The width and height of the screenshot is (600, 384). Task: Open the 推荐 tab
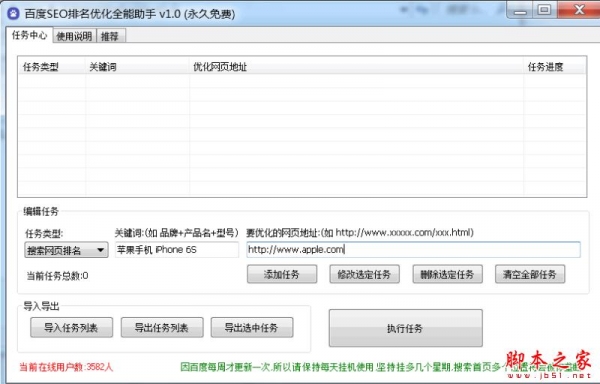tap(110, 36)
